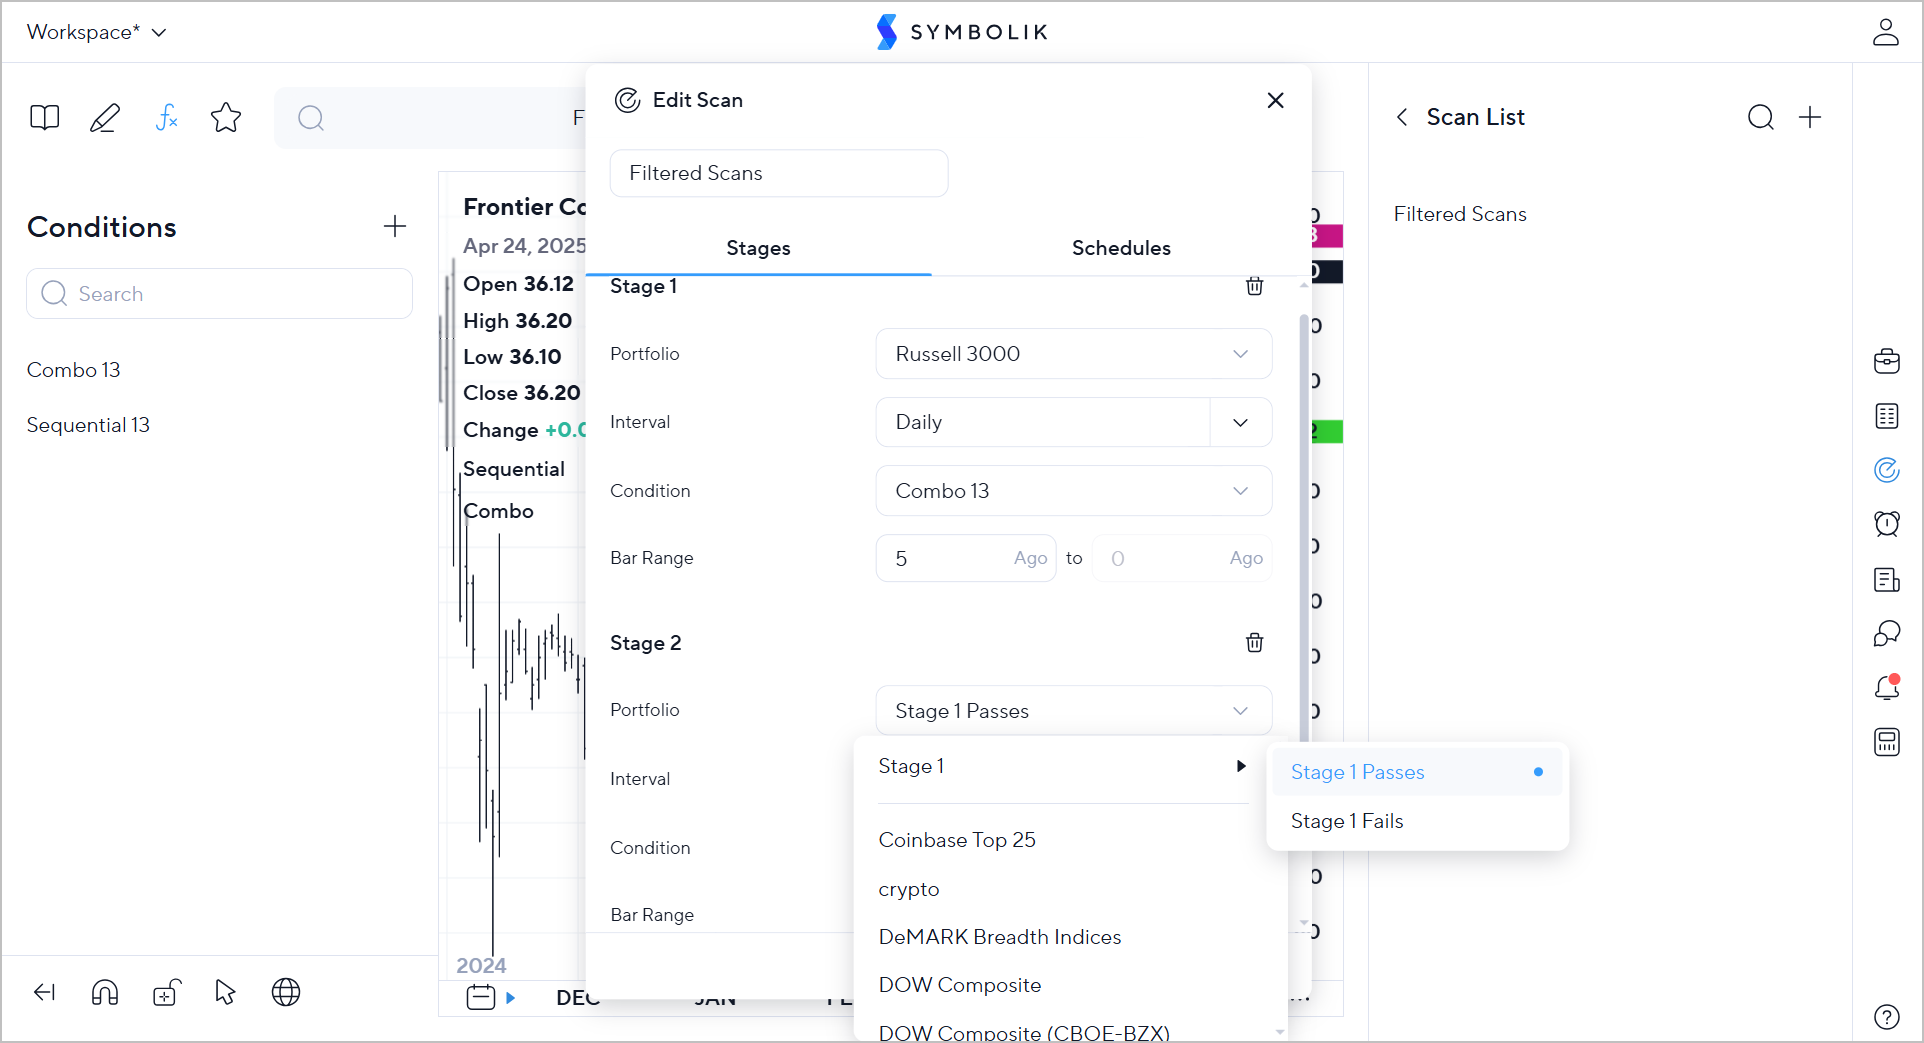
Task: Switch to the Stages tab
Action: [758, 248]
